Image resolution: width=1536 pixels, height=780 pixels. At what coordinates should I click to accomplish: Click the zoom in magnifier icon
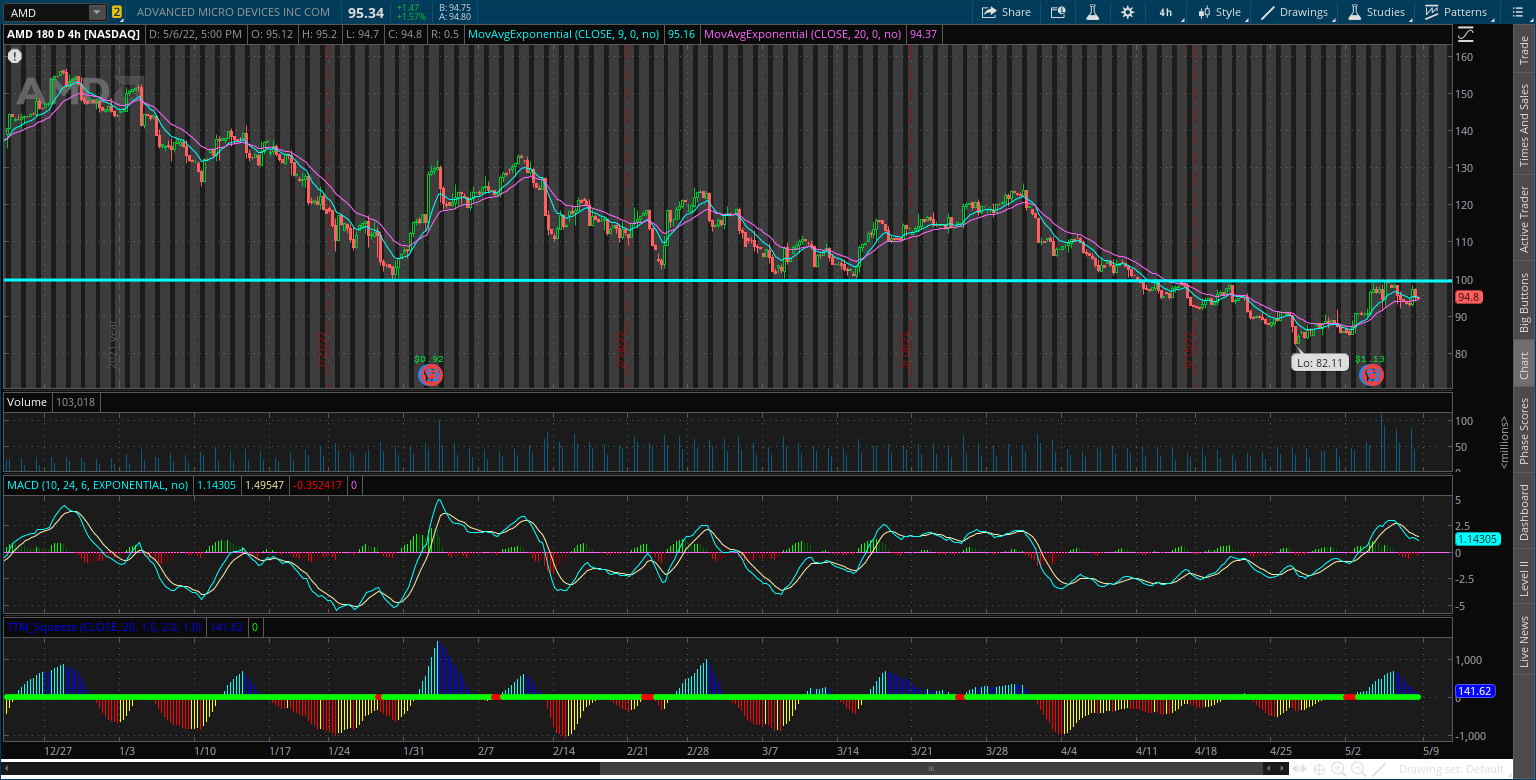click(1338, 769)
